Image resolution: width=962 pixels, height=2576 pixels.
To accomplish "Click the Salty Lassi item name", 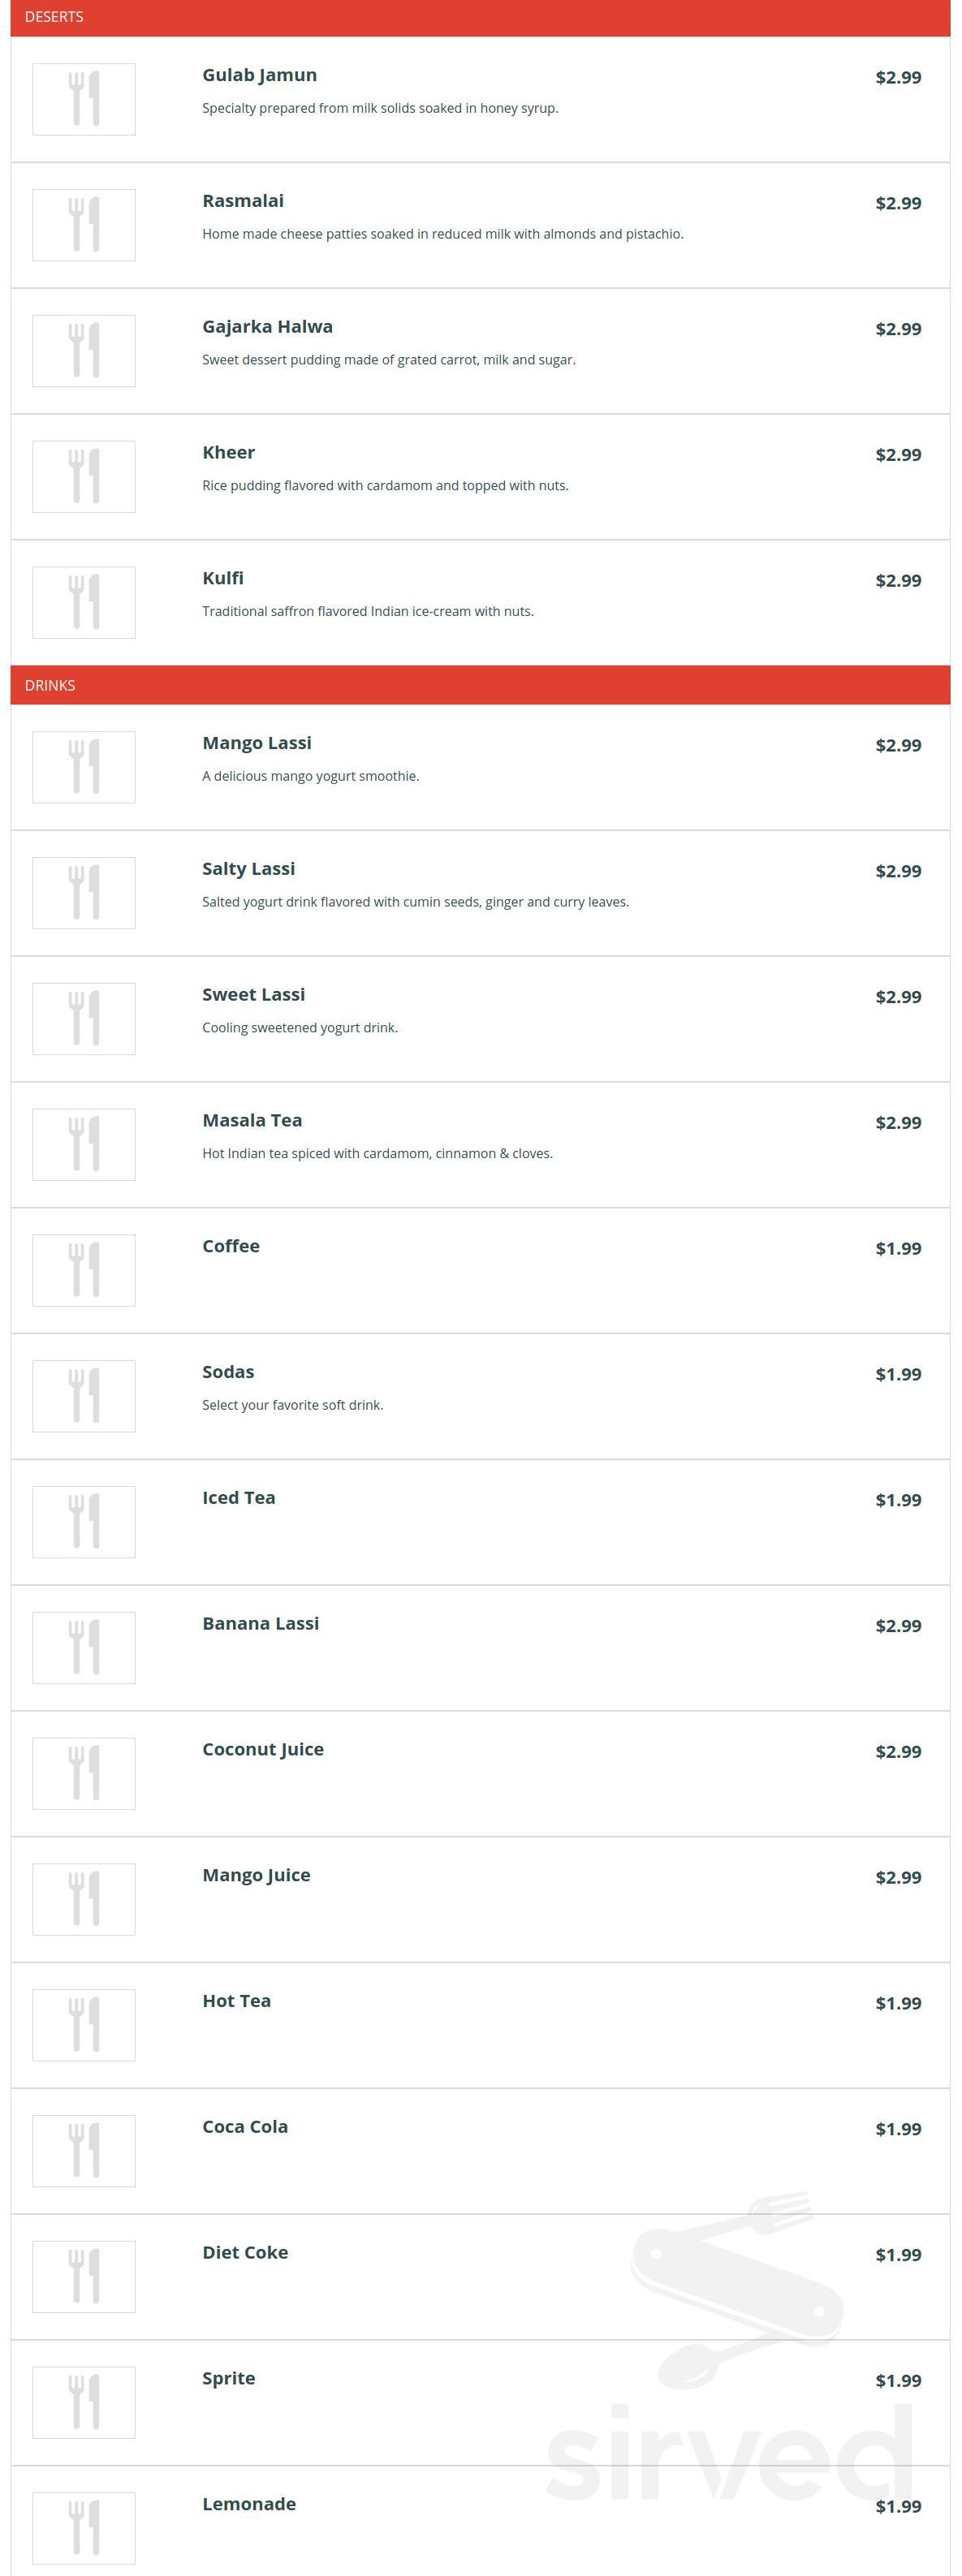I will tap(248, 869).
